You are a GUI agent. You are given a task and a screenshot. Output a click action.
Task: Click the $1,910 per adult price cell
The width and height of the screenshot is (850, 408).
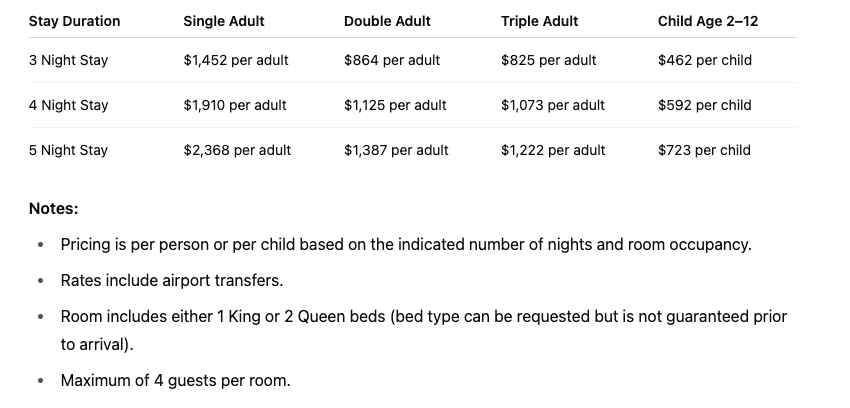[235, 105]
